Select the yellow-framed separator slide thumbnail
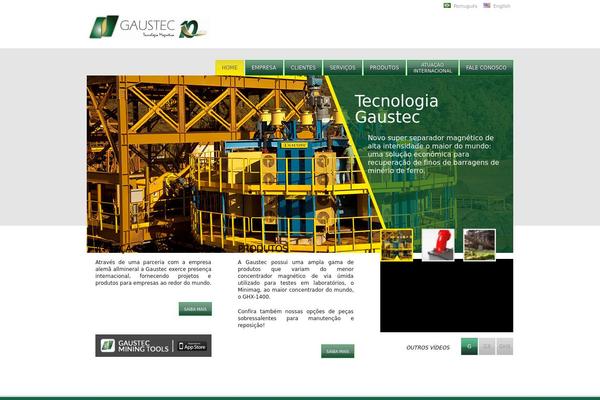The height and width of the screenshot is (400, 600). 397,245
